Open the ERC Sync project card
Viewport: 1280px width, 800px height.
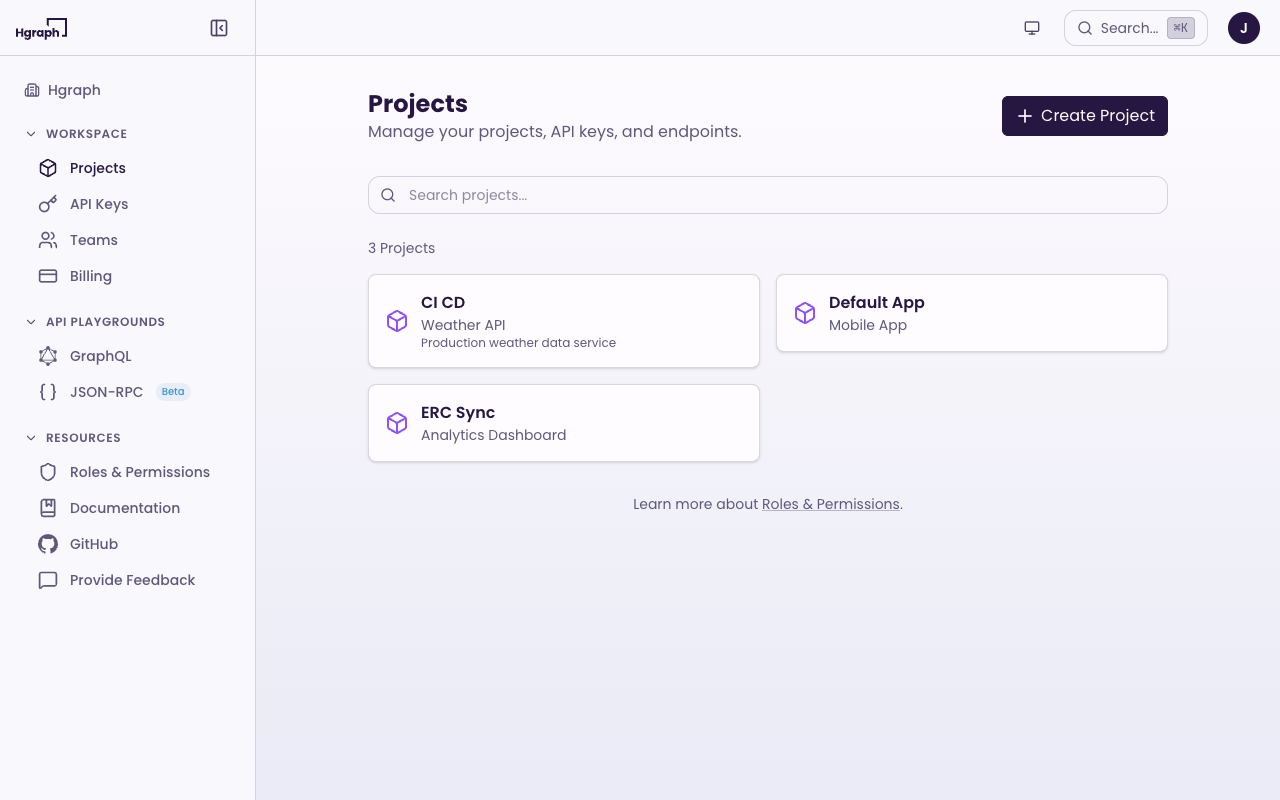pyautogui.click(x=563, y=422)
